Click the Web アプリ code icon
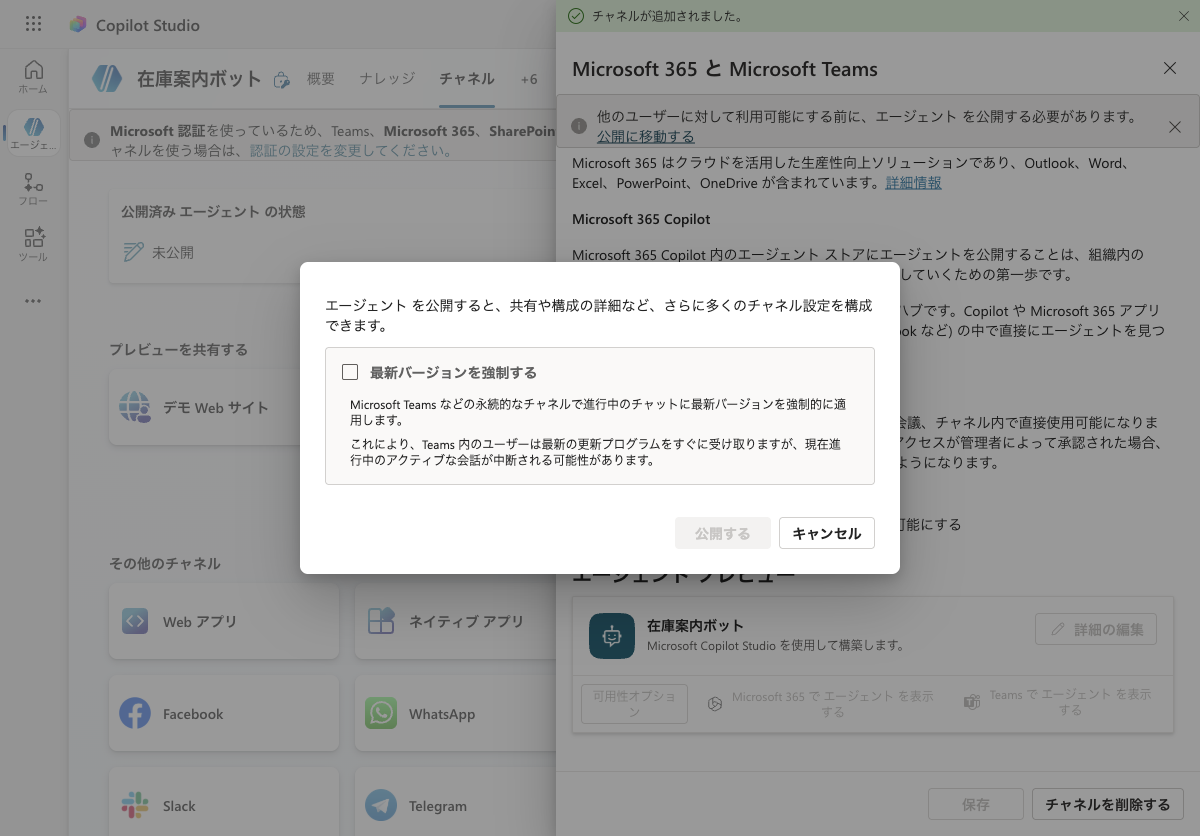The image size is (1200, 836). [135, 621]
